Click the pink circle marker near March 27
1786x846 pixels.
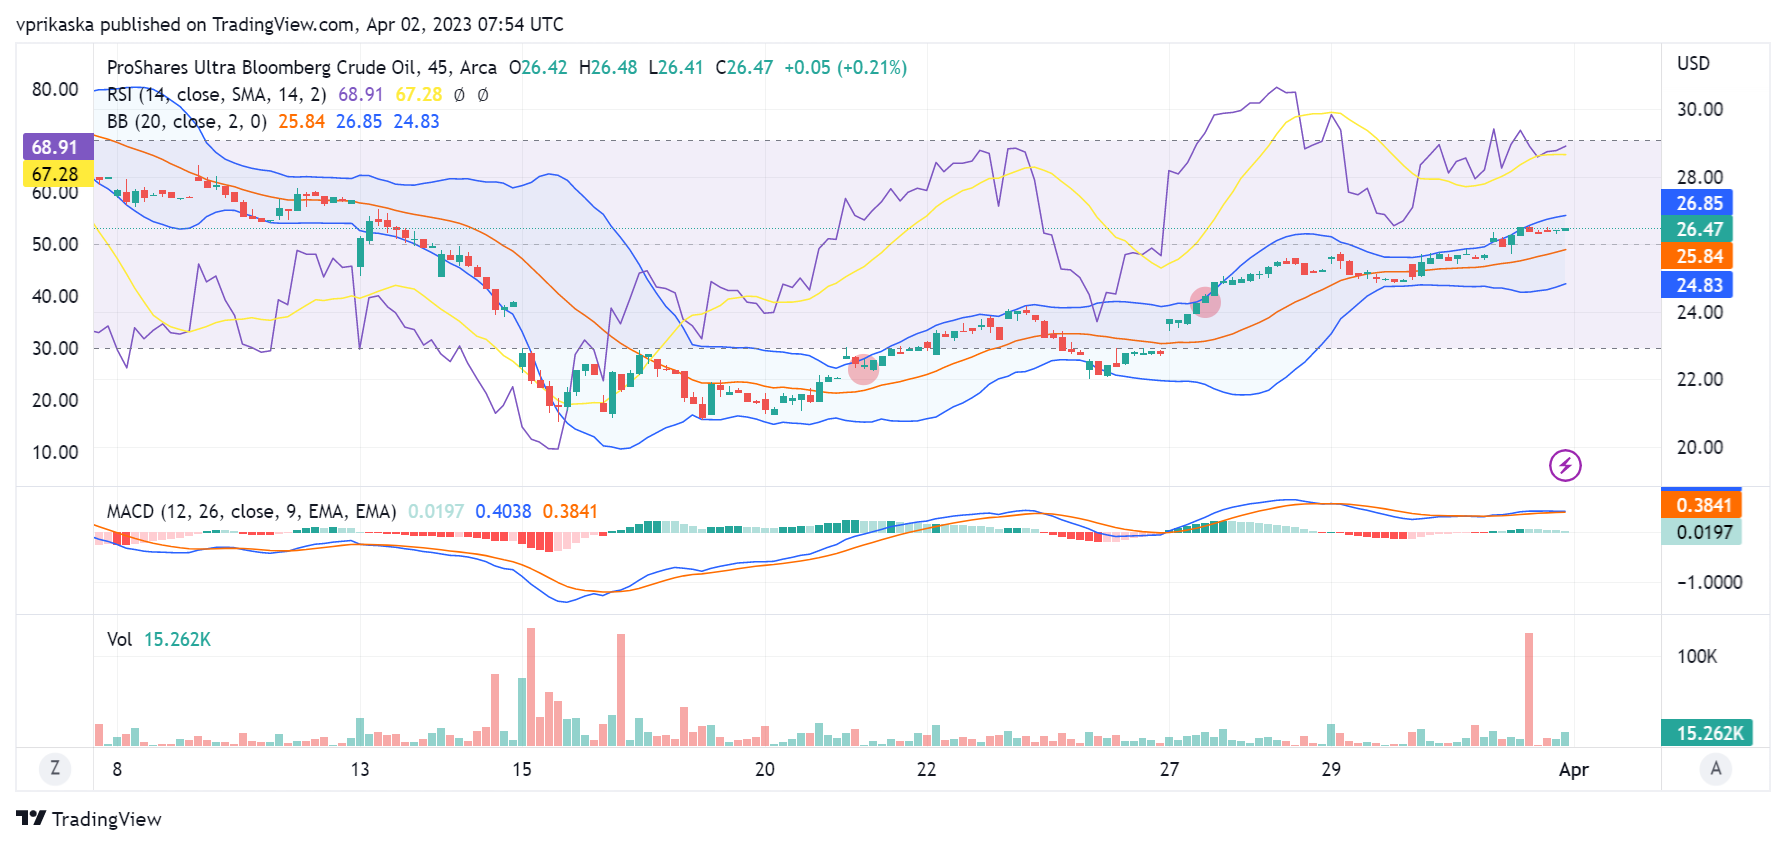pos(1205,302)
